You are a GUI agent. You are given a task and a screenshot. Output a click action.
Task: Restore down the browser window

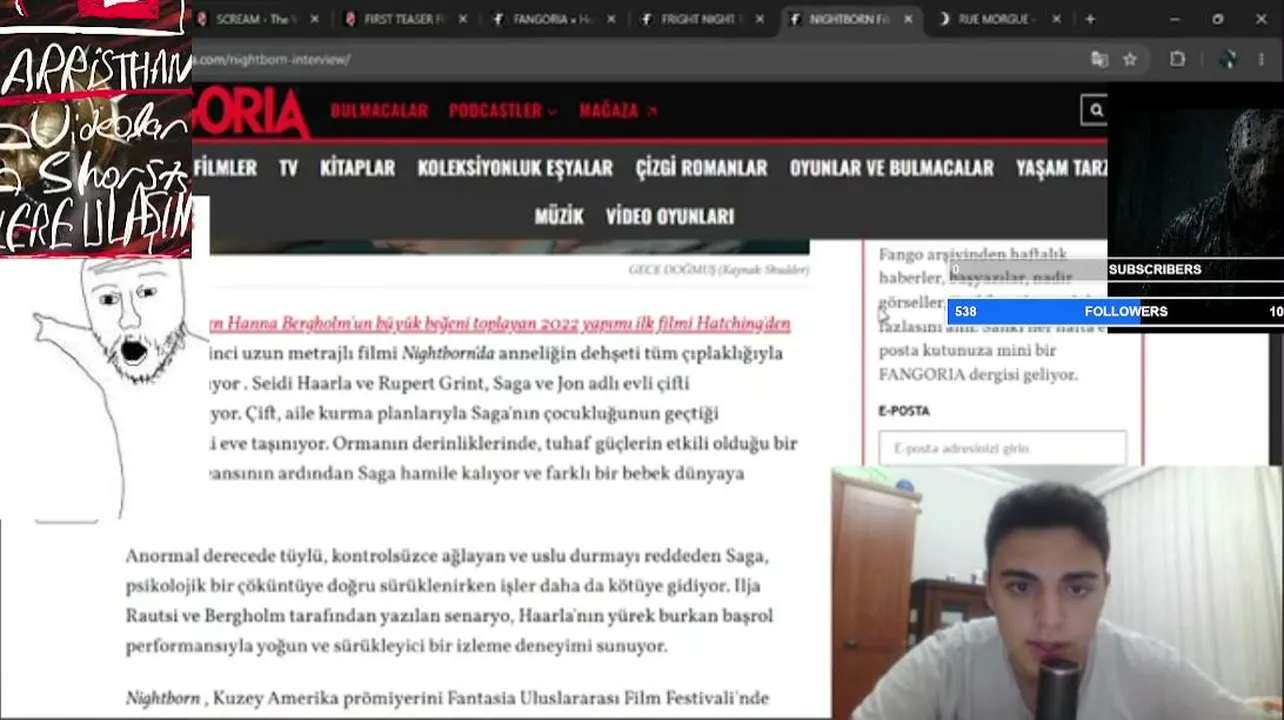[1217, 18]
